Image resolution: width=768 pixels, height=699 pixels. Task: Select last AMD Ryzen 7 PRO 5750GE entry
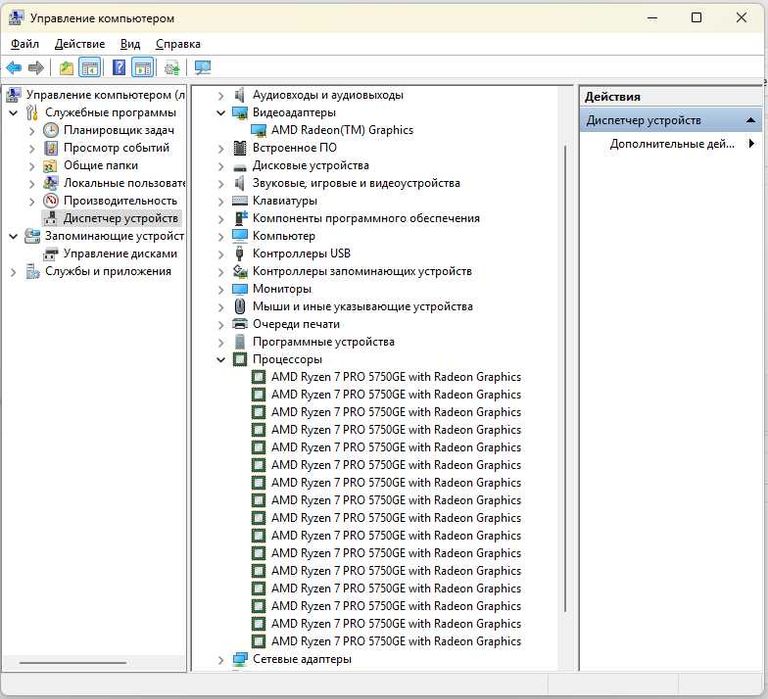(x=396, y=642)
